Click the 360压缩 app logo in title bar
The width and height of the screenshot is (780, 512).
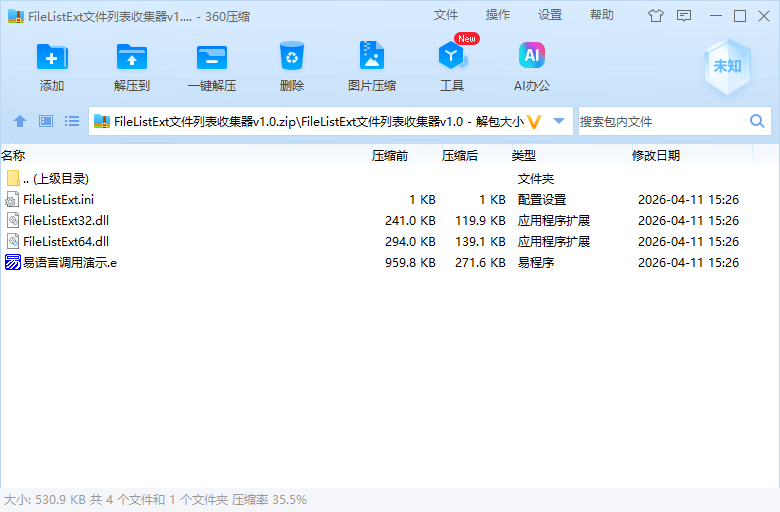coord(16,16)
